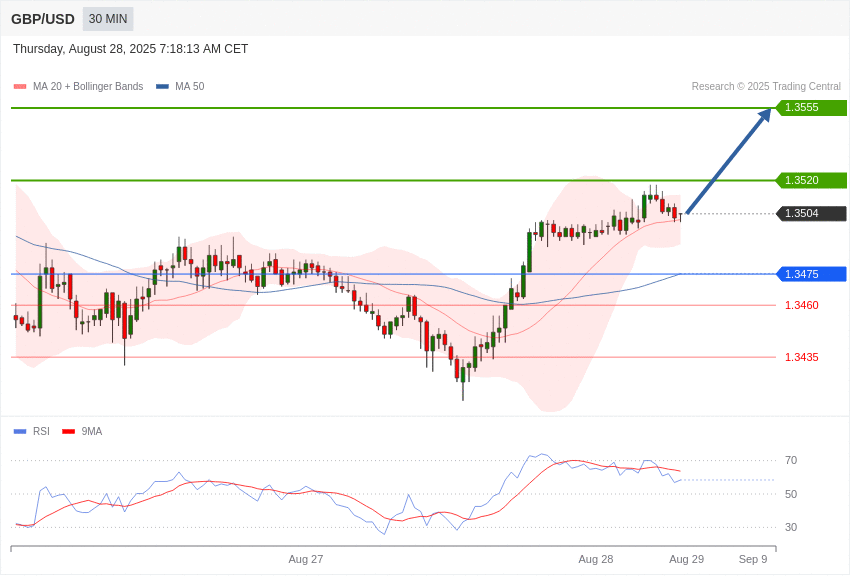Click the Aug 29 date axis label

(686, 559)
